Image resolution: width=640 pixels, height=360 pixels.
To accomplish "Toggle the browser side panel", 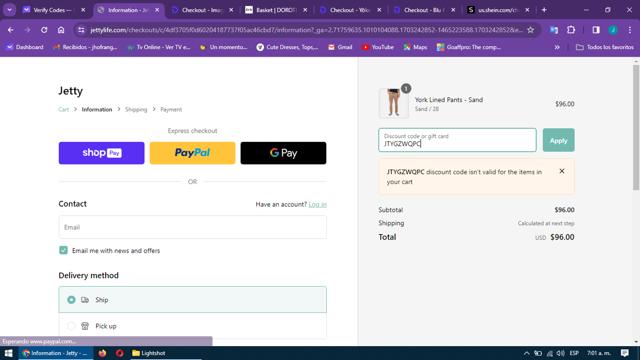I will pos(596,30).
